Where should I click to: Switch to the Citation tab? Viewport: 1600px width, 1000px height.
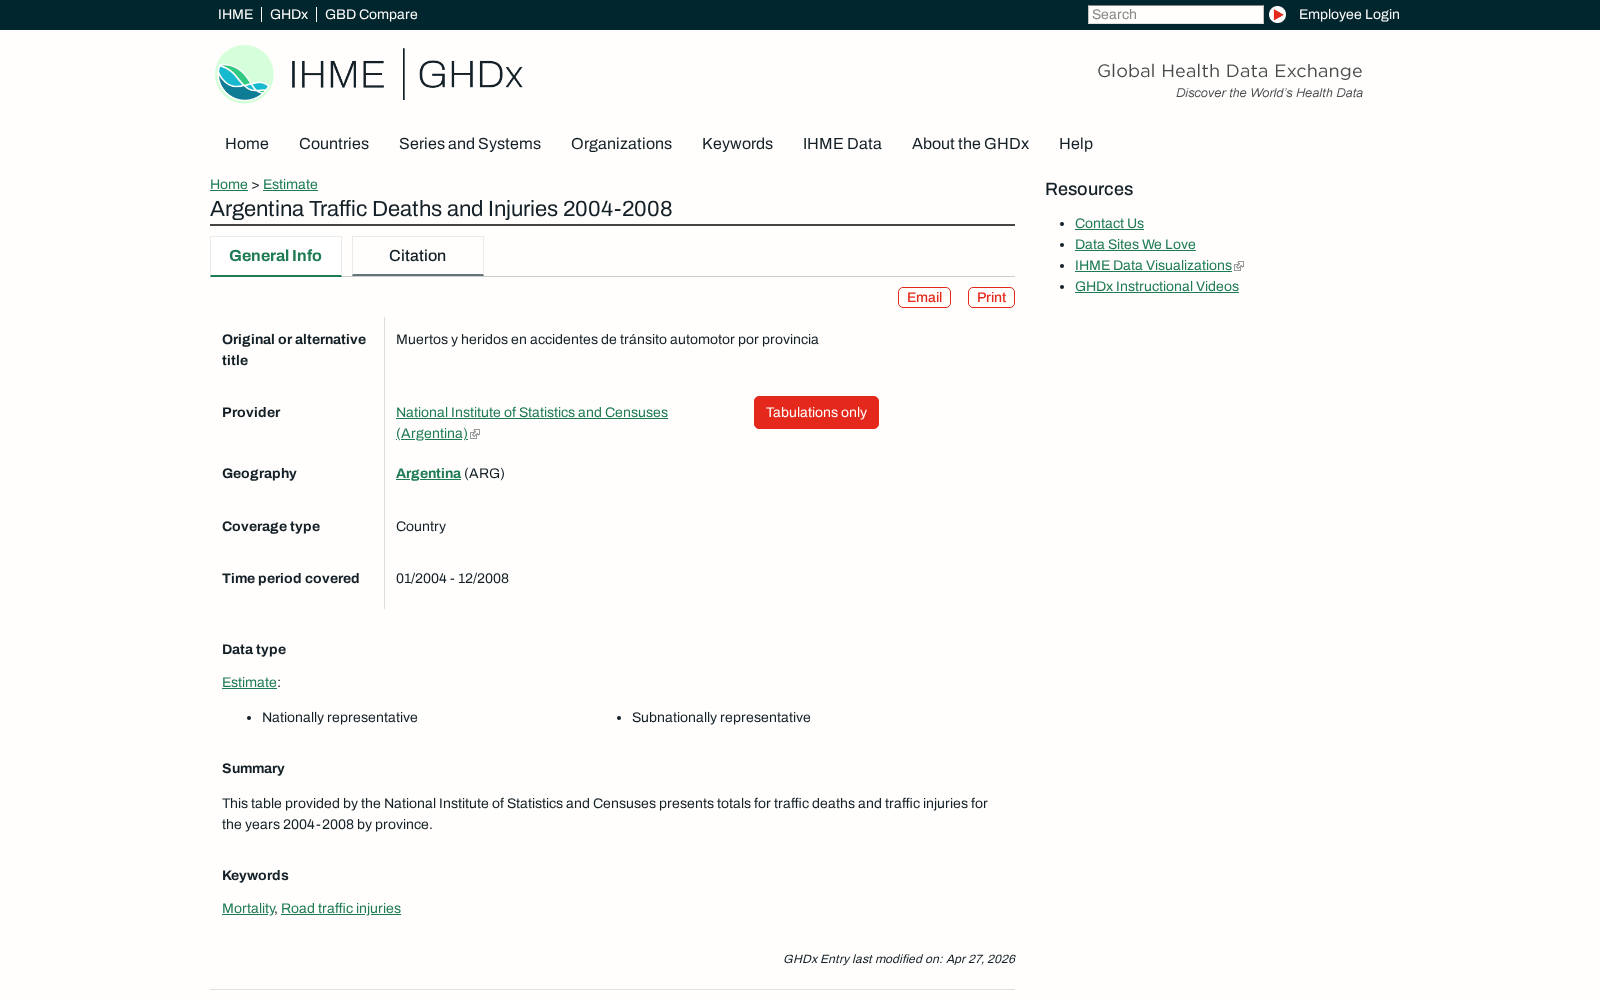pos(418,256)
